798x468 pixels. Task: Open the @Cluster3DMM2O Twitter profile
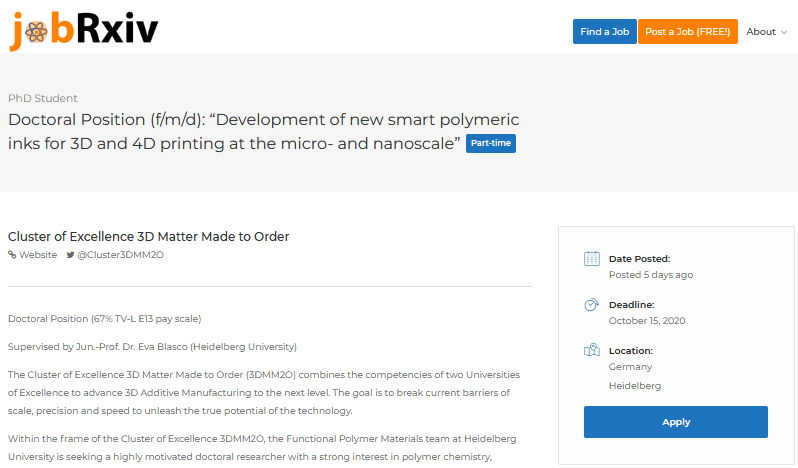120,255
